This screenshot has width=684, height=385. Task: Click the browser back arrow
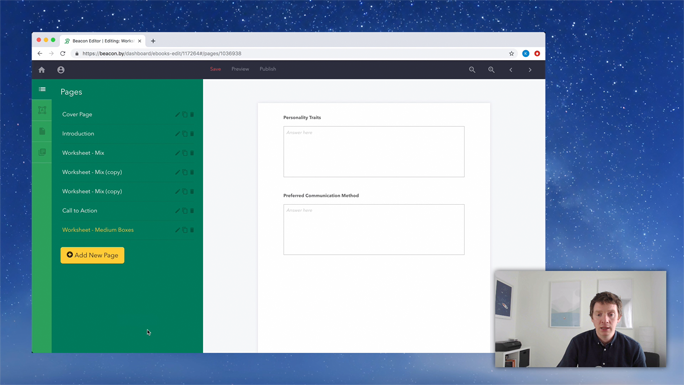[40, 53]
